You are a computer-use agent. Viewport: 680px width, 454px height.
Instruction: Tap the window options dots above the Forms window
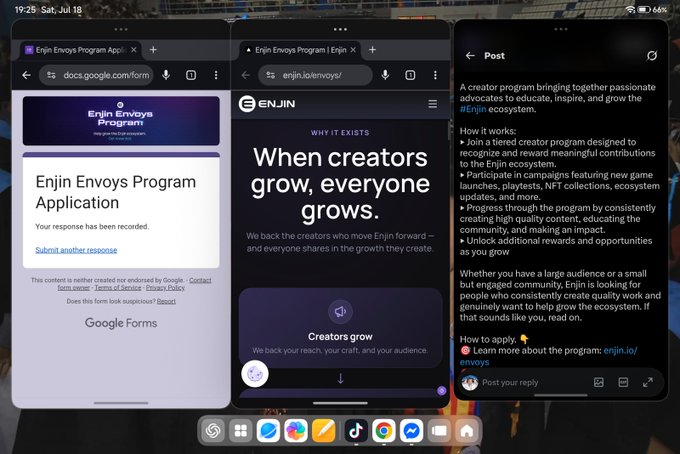[121, 29]
